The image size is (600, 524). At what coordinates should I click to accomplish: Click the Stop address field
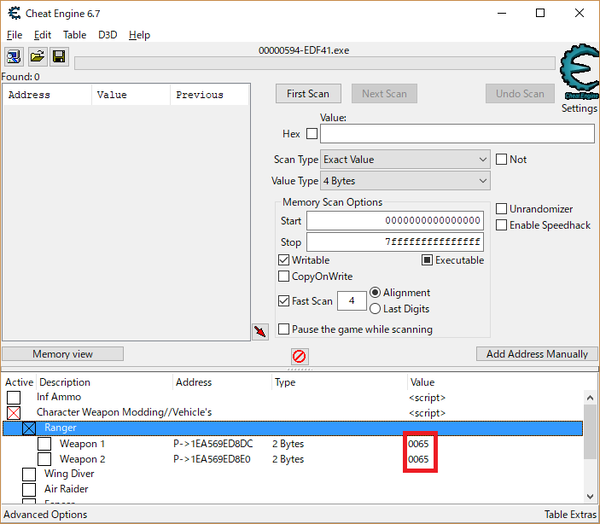pos(395,242)
